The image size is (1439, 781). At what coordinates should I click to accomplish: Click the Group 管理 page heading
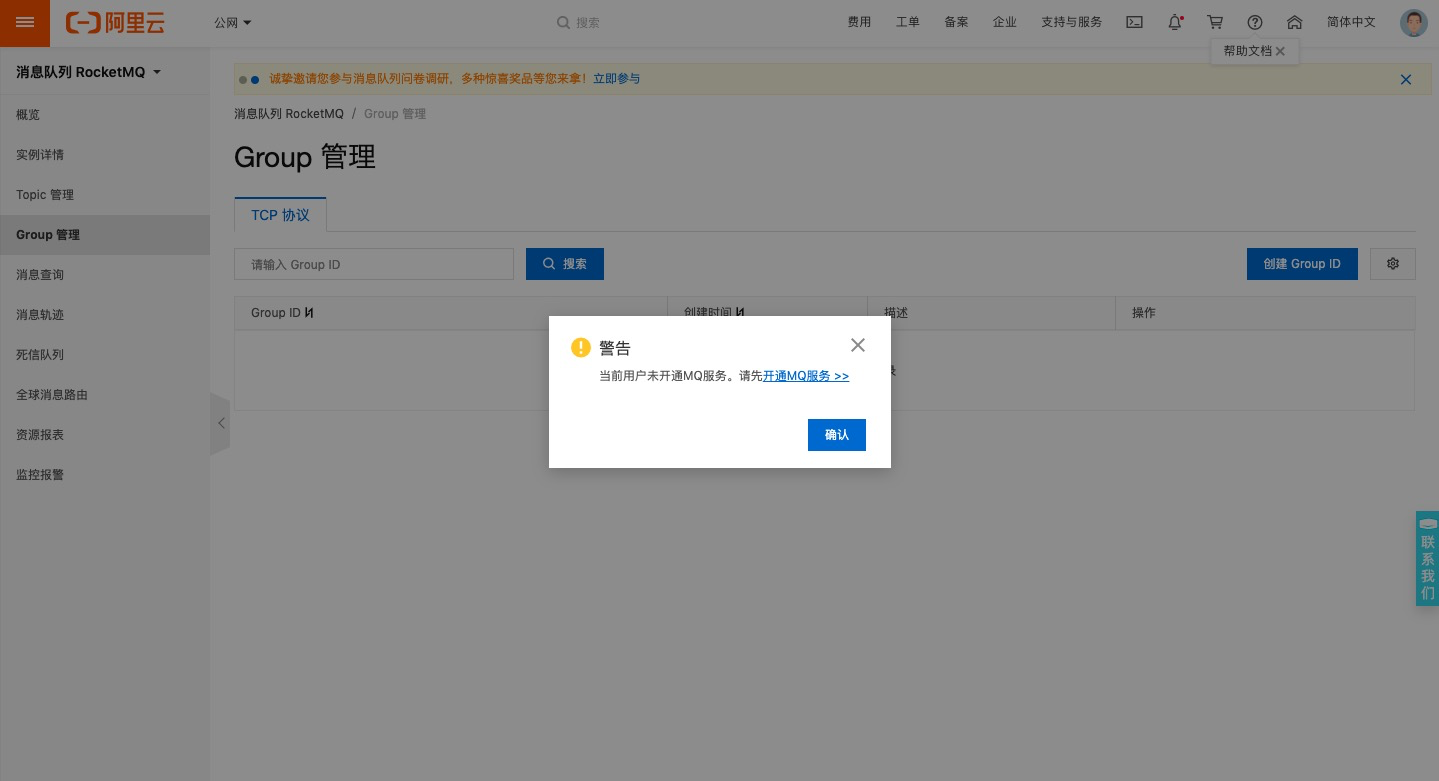click(305, 157)
